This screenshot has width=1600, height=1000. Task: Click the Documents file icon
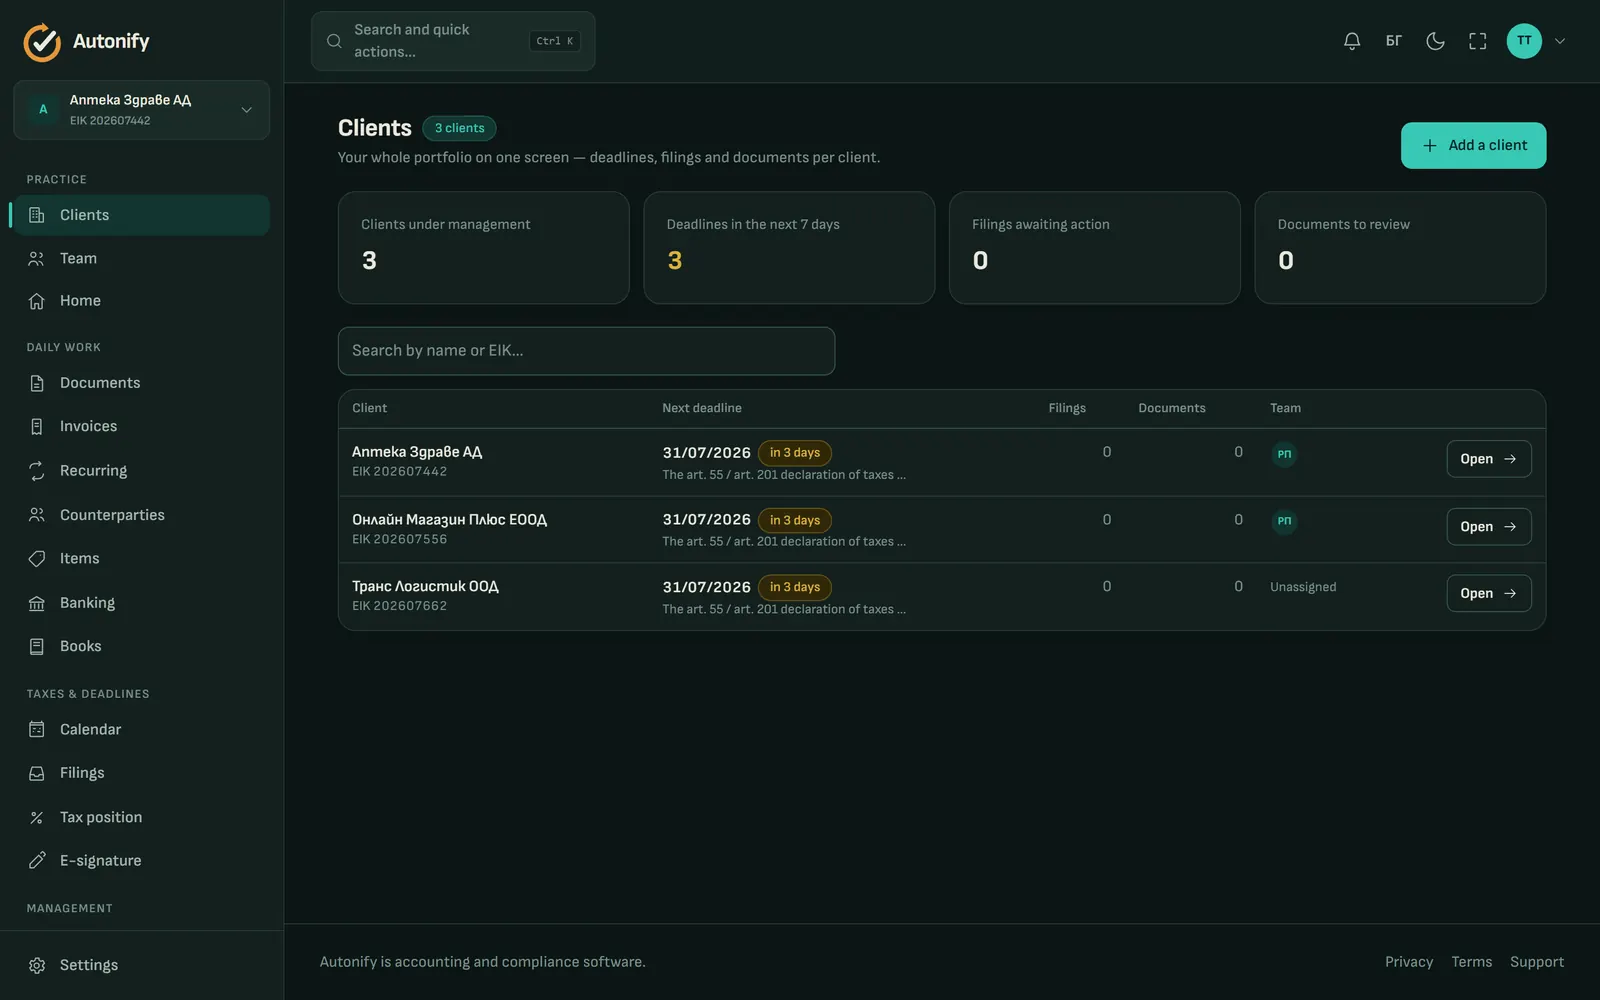click(x=37, y=383)
